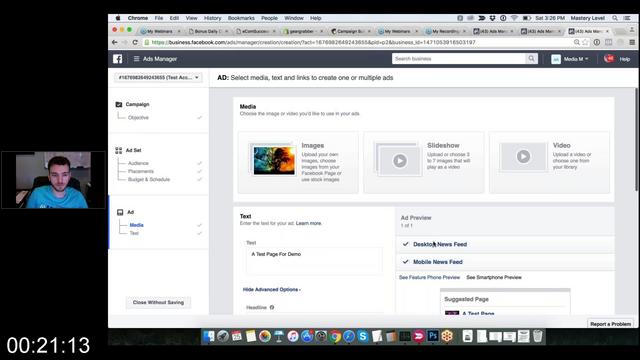This screenshot has height=360, width=640.
Task: Select Placements in the sidebar
Action: [x=141, y=171]
